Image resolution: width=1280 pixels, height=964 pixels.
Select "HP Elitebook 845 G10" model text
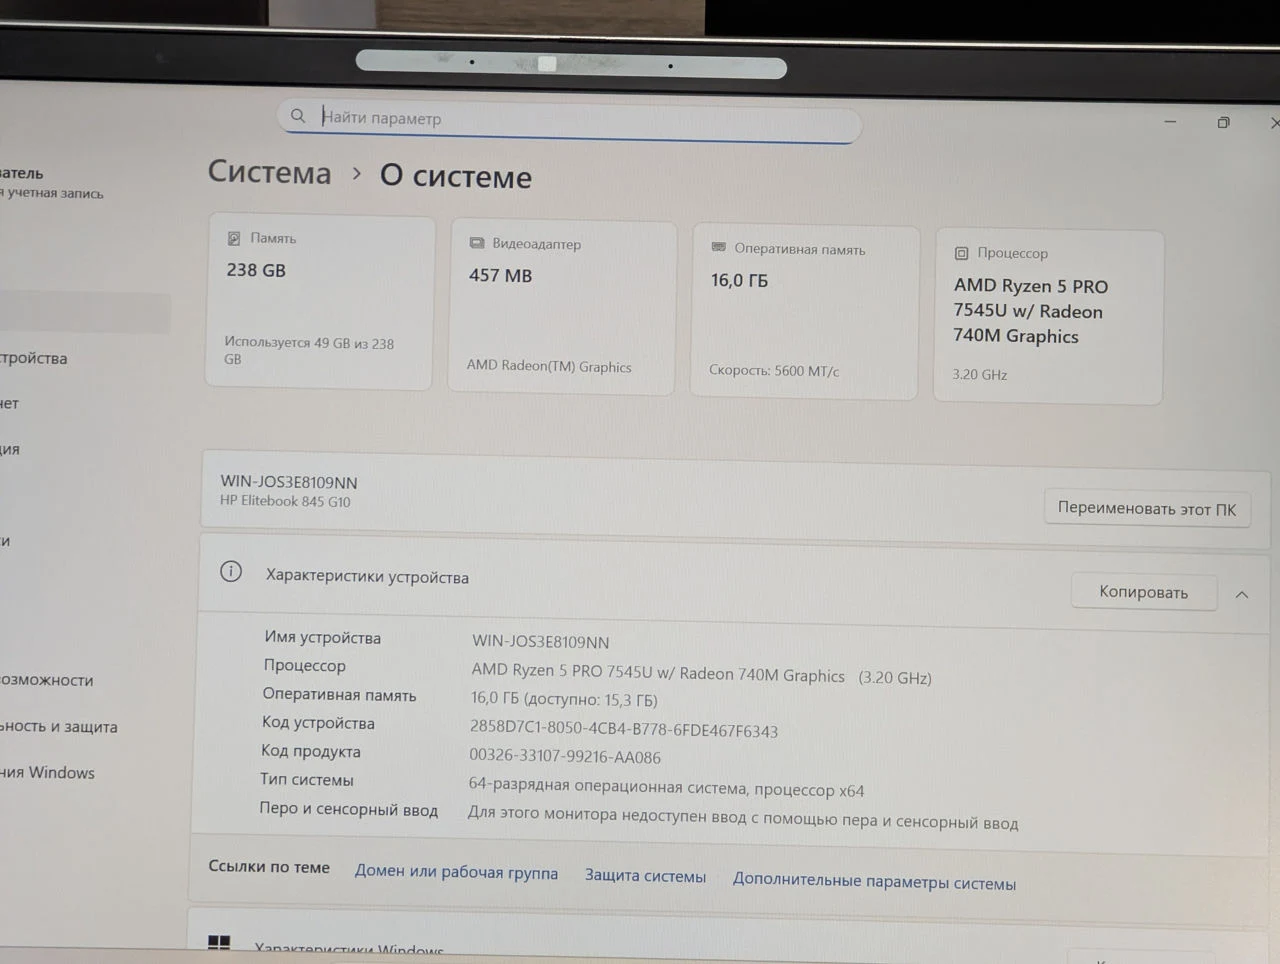click(x=285, y=501)
